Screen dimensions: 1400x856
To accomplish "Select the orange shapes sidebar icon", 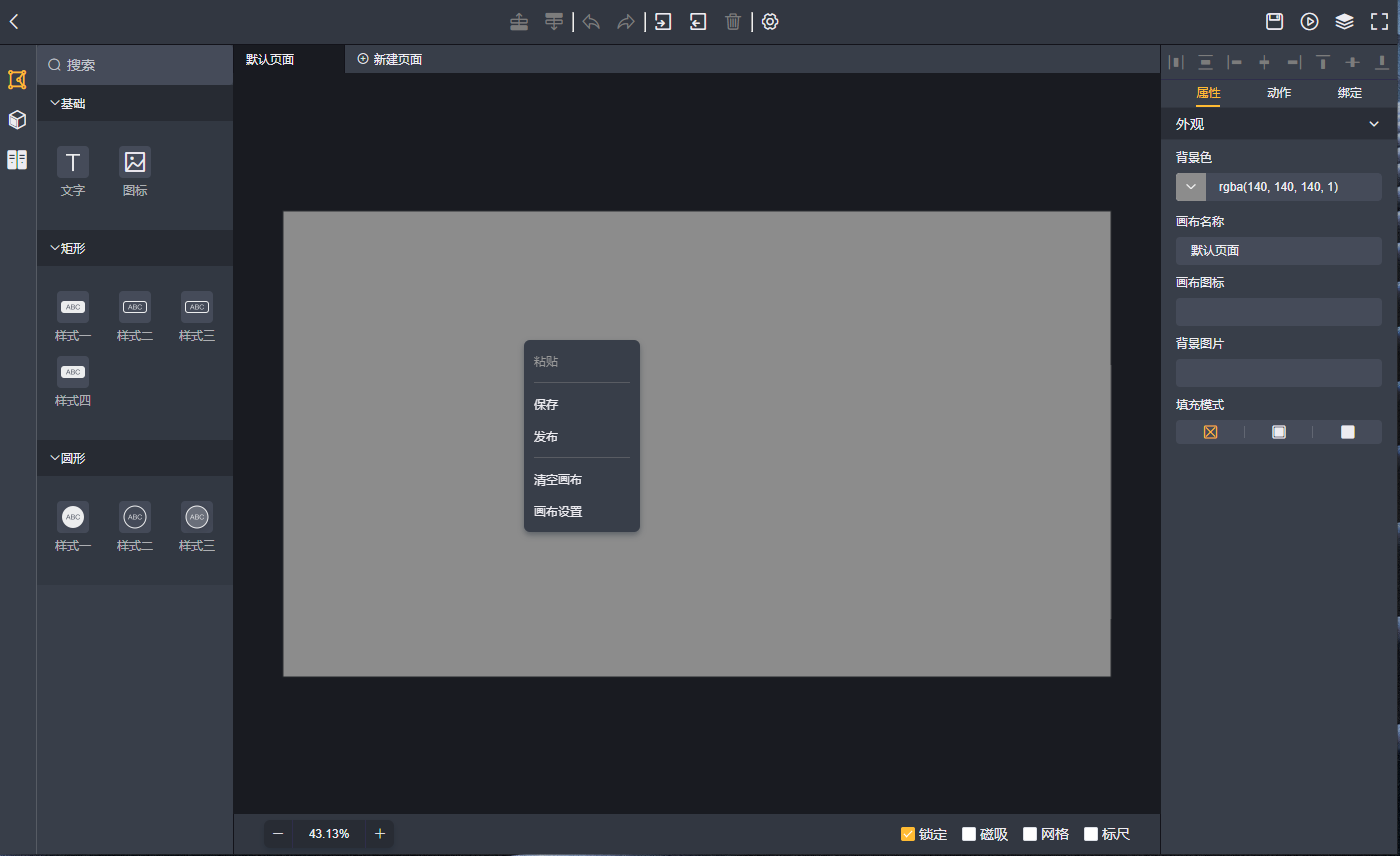I will [x=17, y=80].
